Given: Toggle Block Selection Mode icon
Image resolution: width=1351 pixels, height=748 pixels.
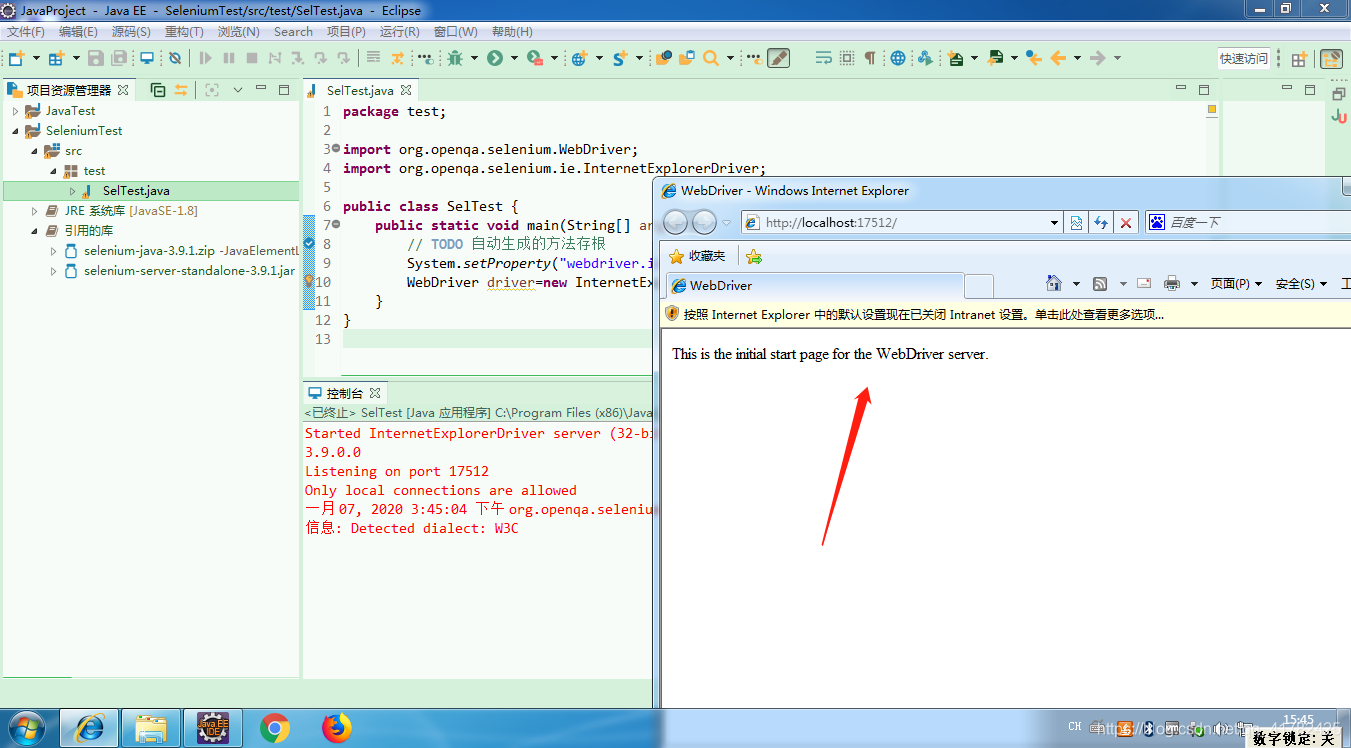Looking at the screenshot, I should point(847,58).
